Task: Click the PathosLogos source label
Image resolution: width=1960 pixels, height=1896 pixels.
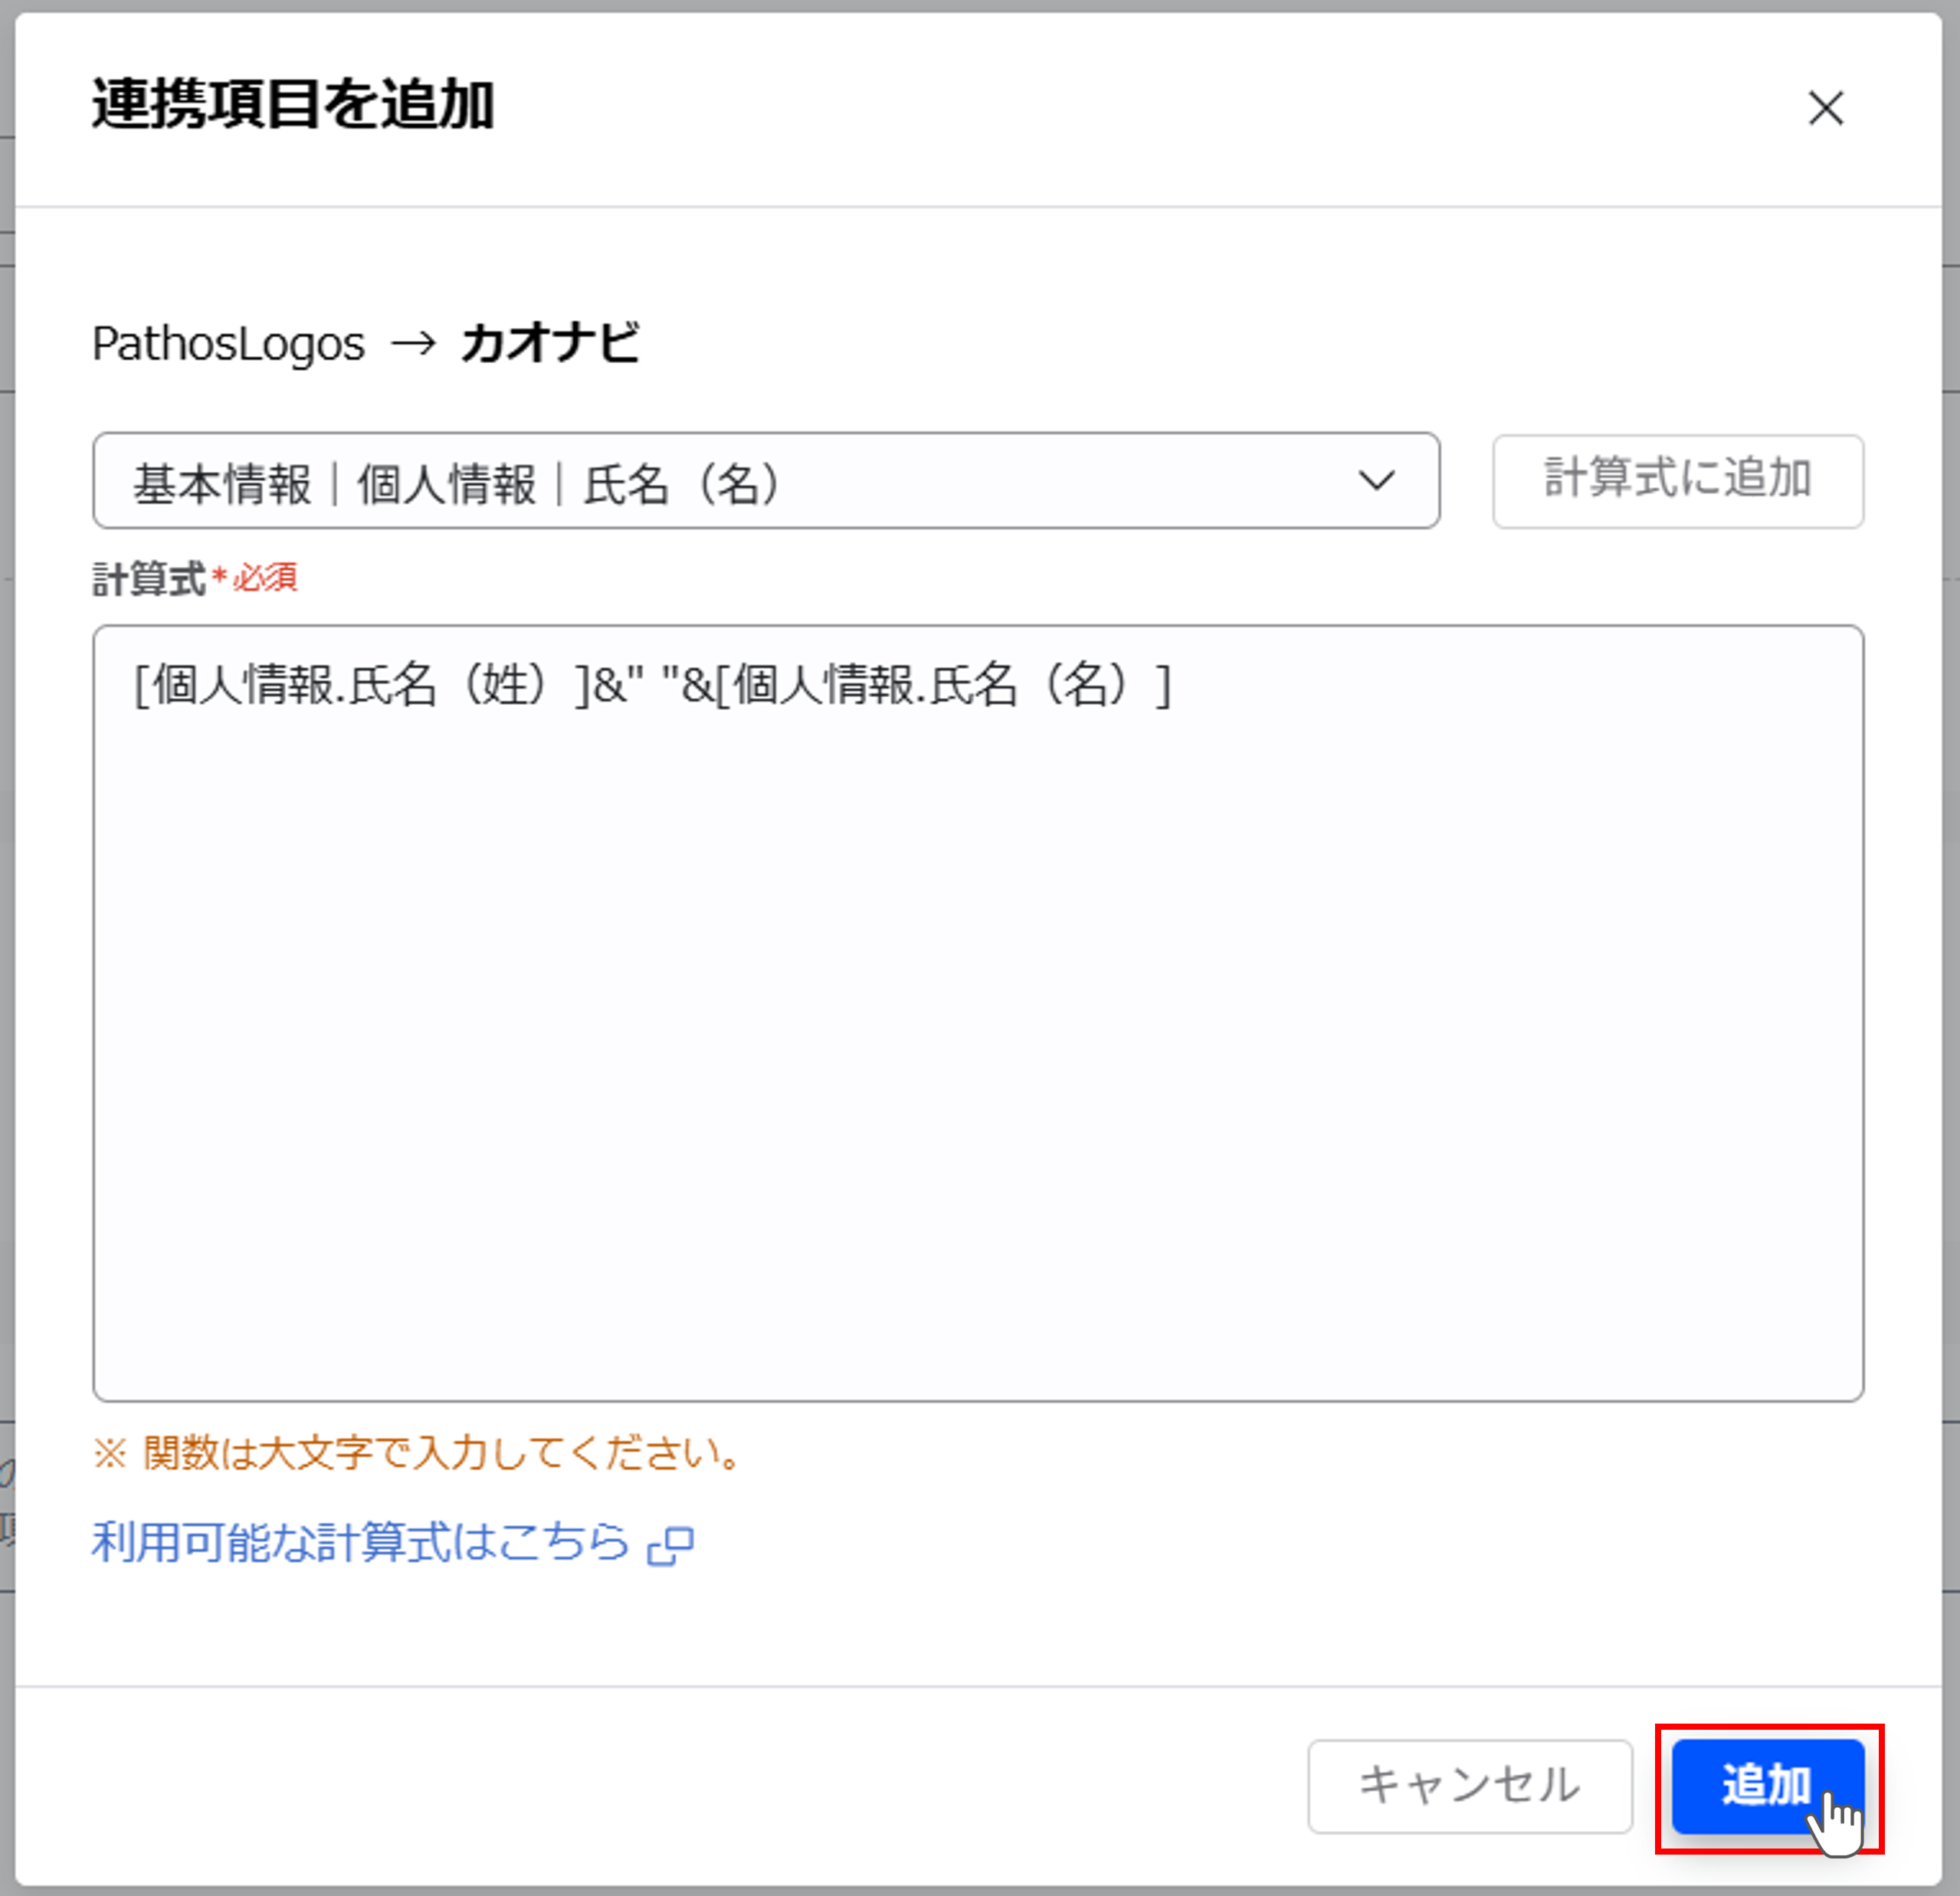Action: click(228, 344)
